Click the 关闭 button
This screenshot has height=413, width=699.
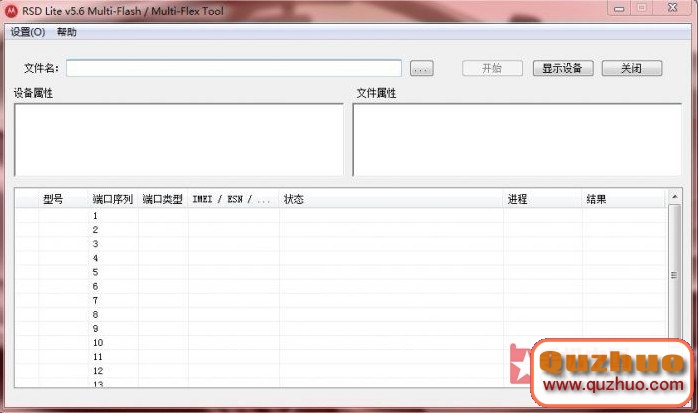pyautogui.click(x=632, y=68)
